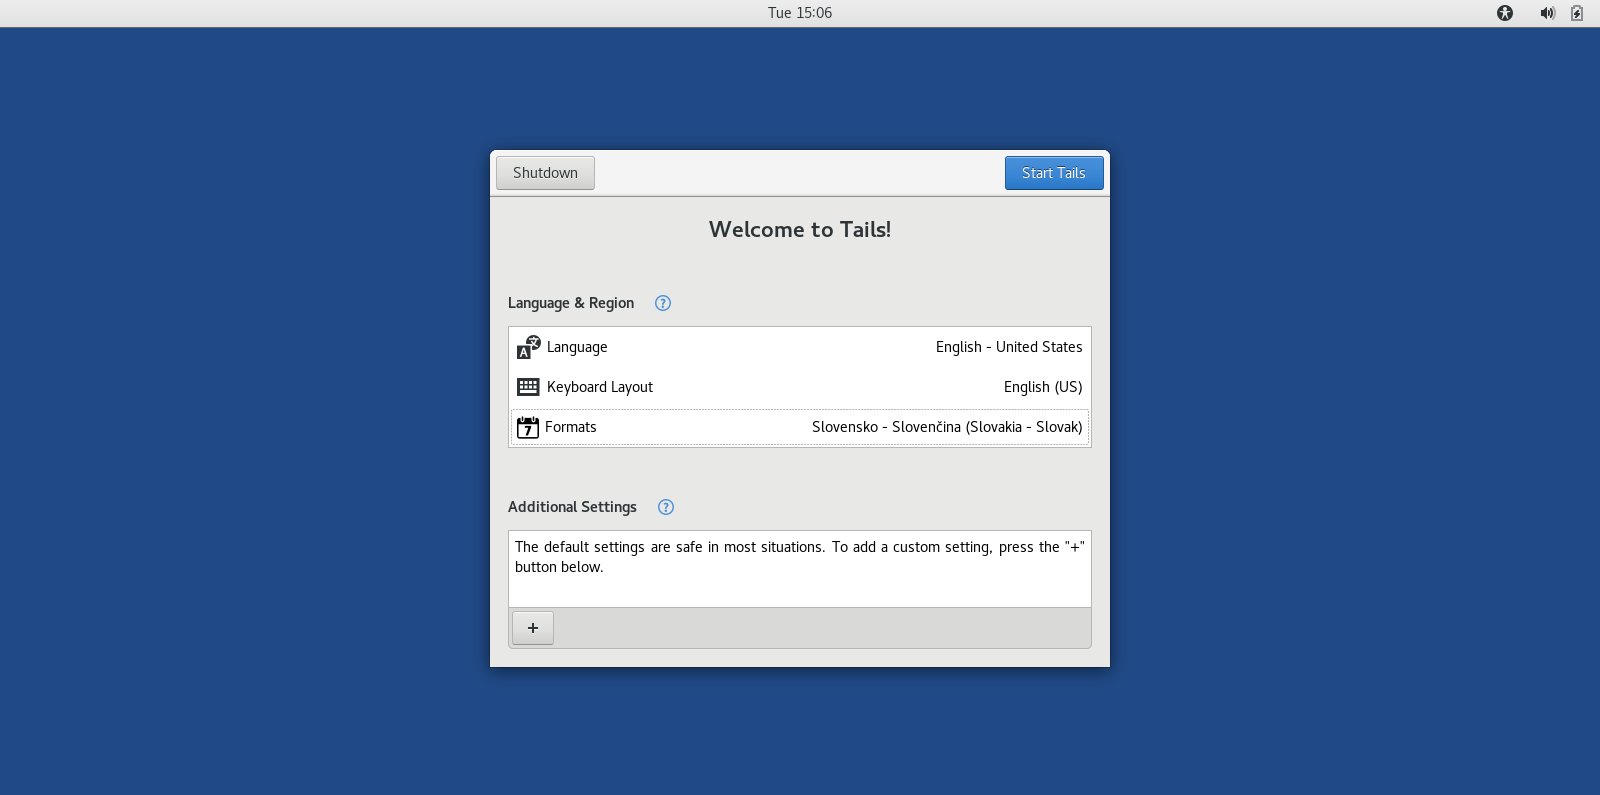Click the Welcome to Tails! heading
The image size is (1600, 795).
pyautogui.click(x=799, y=230)
